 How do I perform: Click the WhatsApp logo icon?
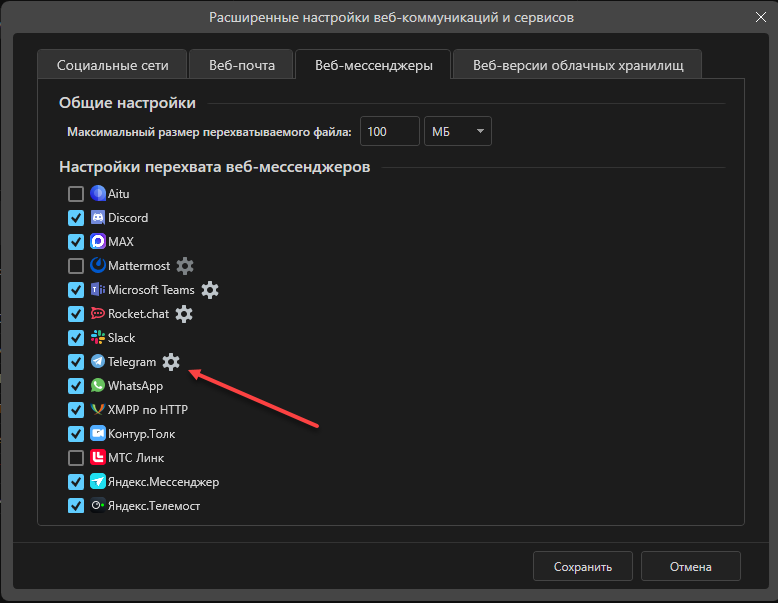tap(98, 385)
